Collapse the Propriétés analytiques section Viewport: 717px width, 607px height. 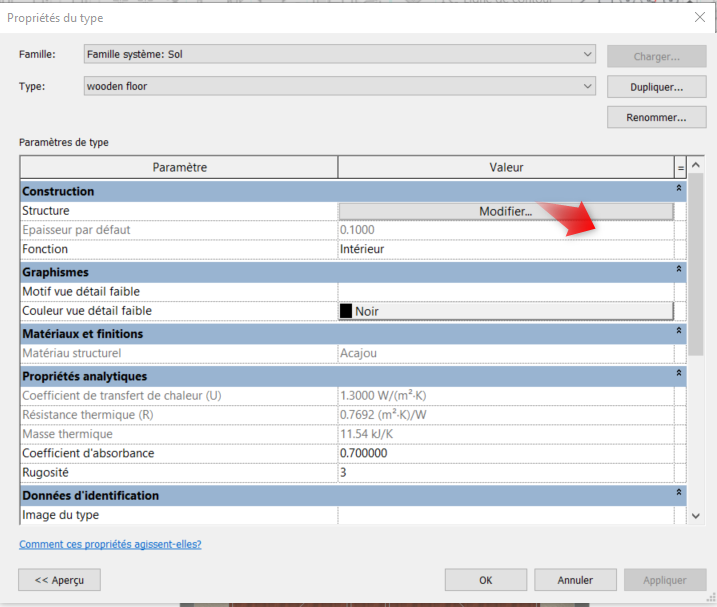coord(680,374)
